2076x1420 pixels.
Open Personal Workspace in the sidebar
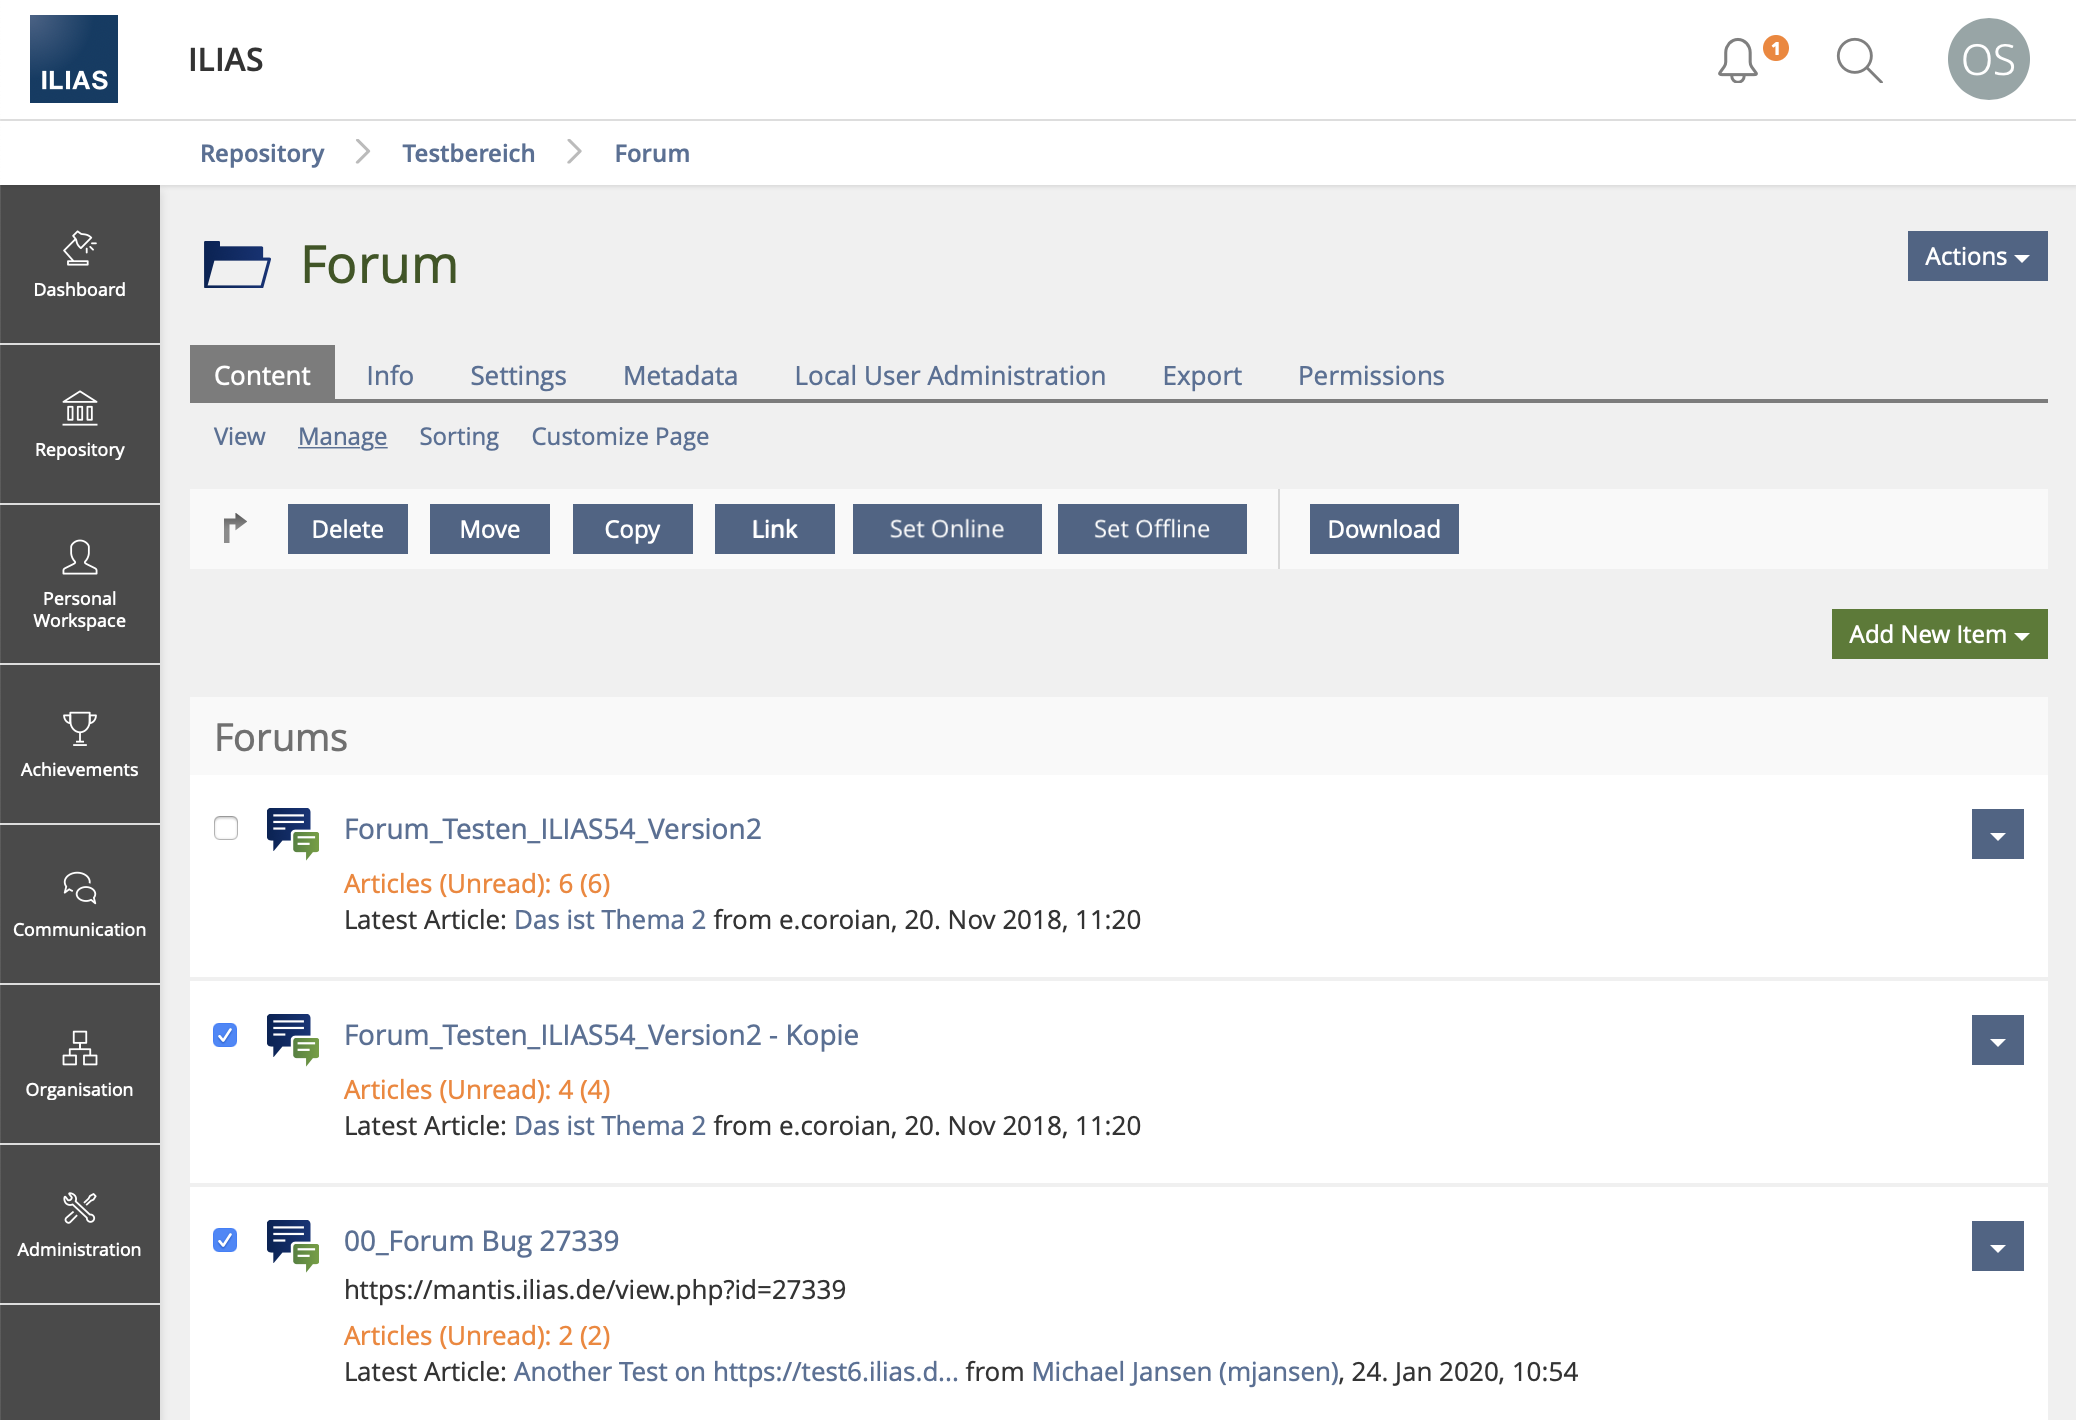80,585
